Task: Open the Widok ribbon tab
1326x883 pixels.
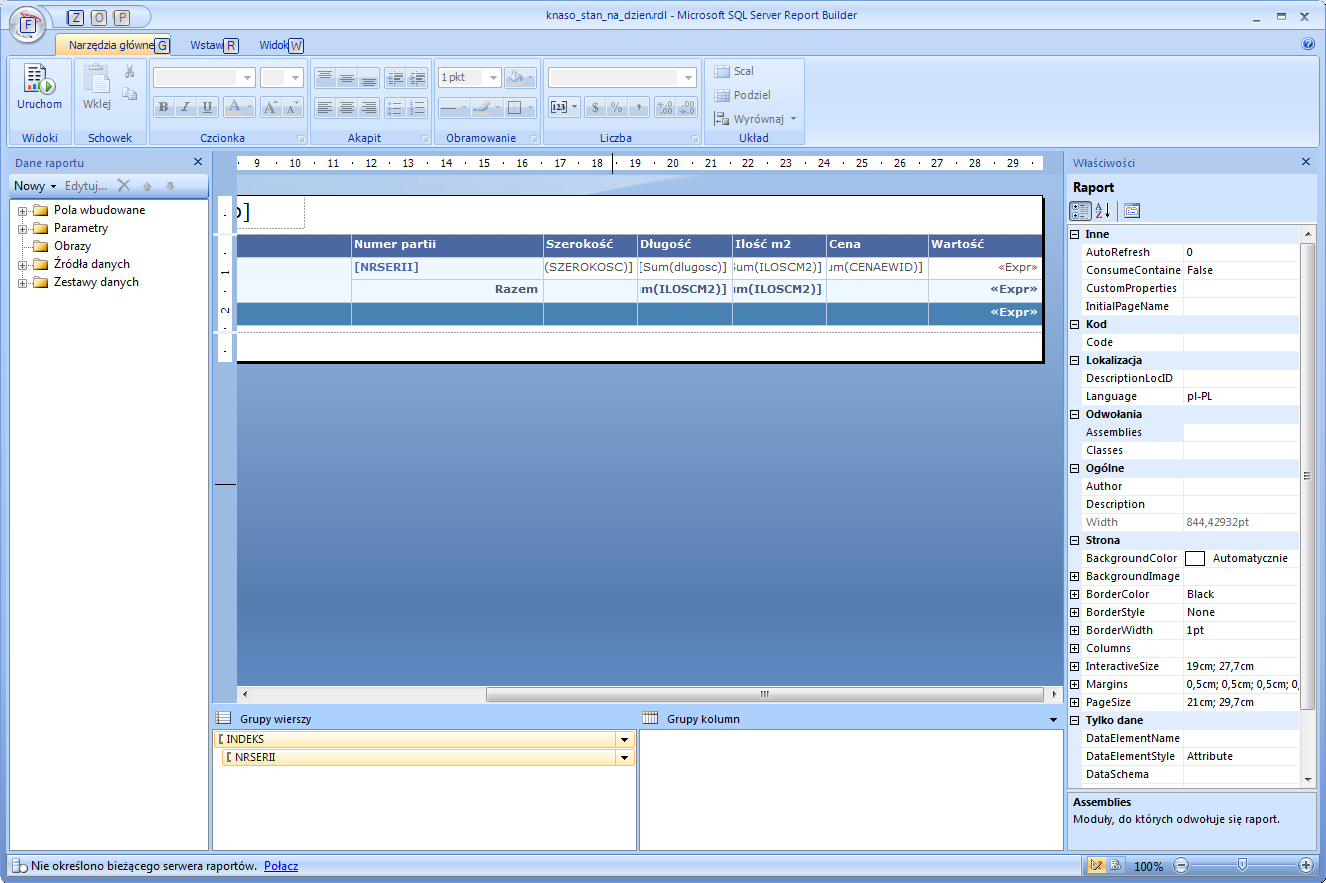Action: tap(274, 45)
